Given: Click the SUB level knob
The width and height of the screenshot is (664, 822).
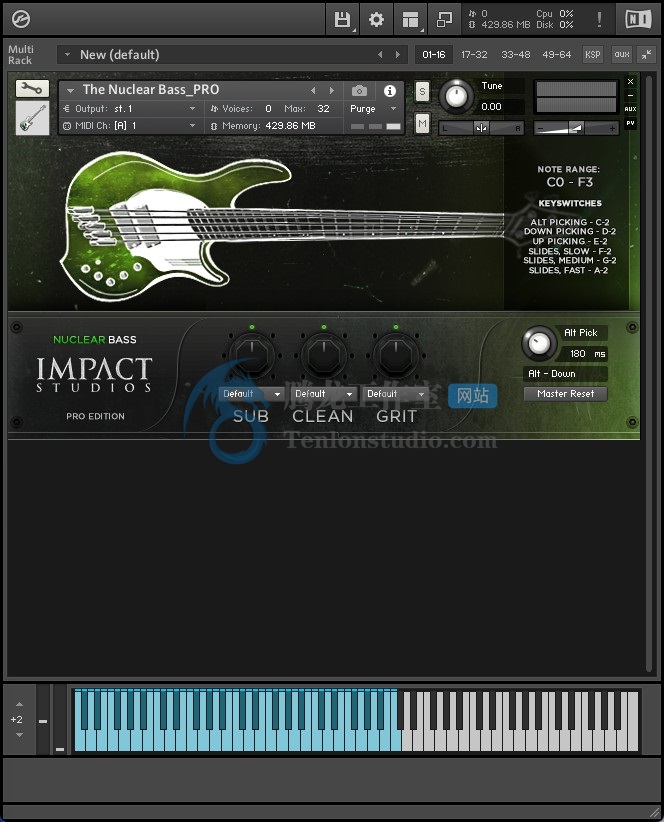Looking at the screenshot, I should (252, 355).
